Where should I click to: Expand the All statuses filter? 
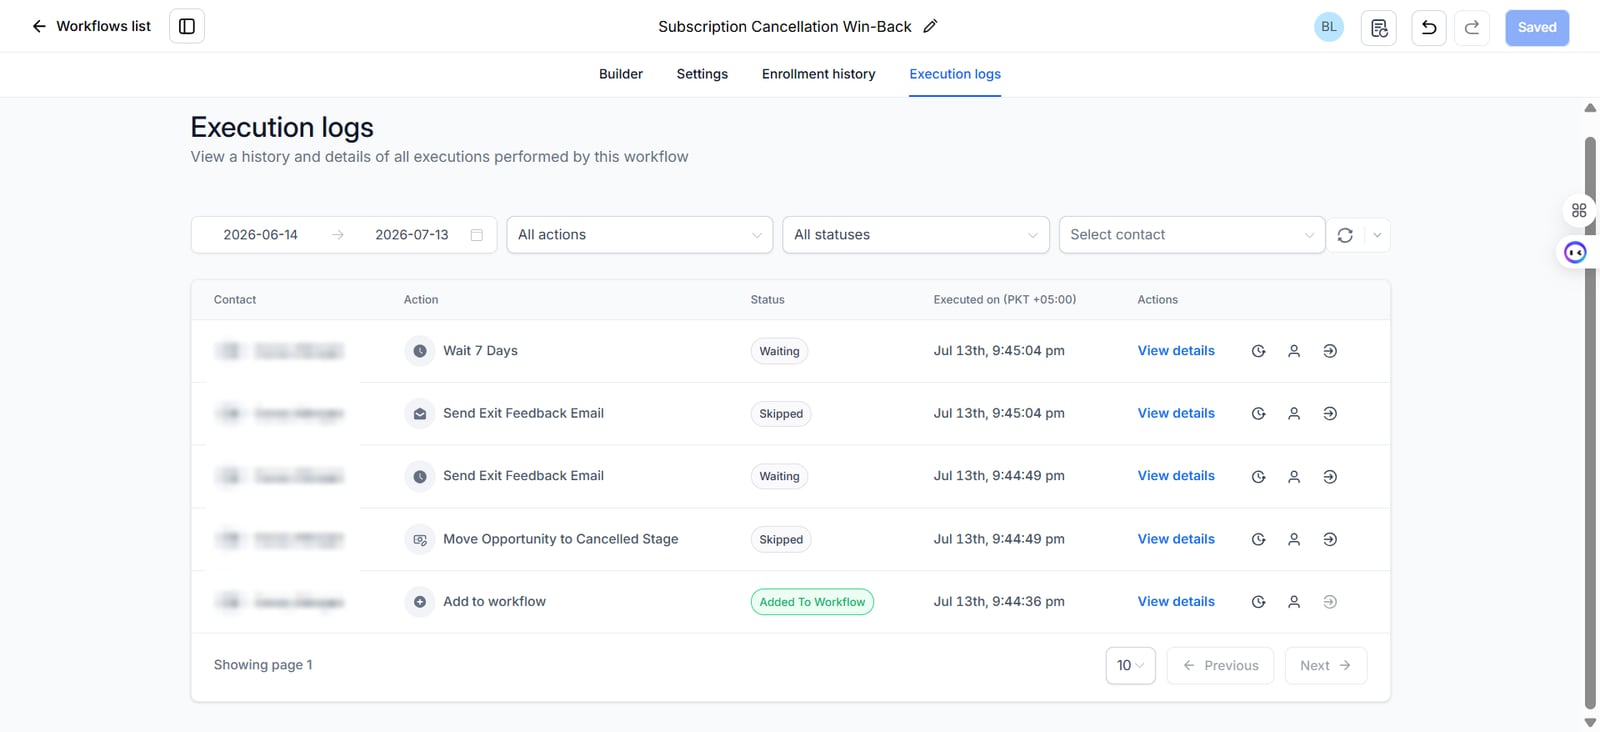pos(916,235)
